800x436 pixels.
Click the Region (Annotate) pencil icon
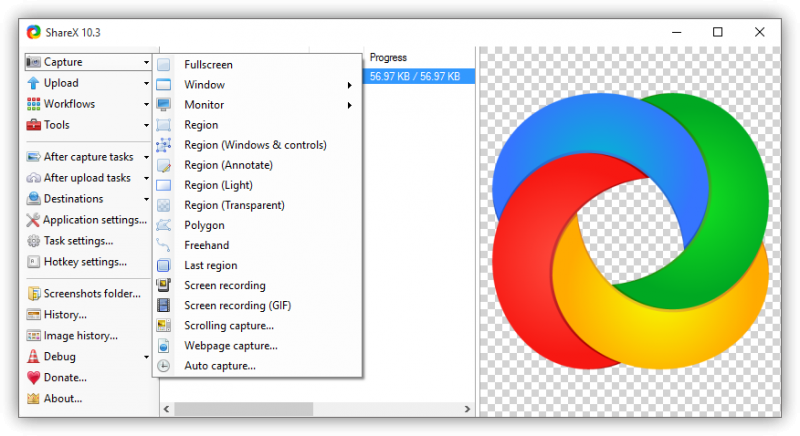coord(163,165)
